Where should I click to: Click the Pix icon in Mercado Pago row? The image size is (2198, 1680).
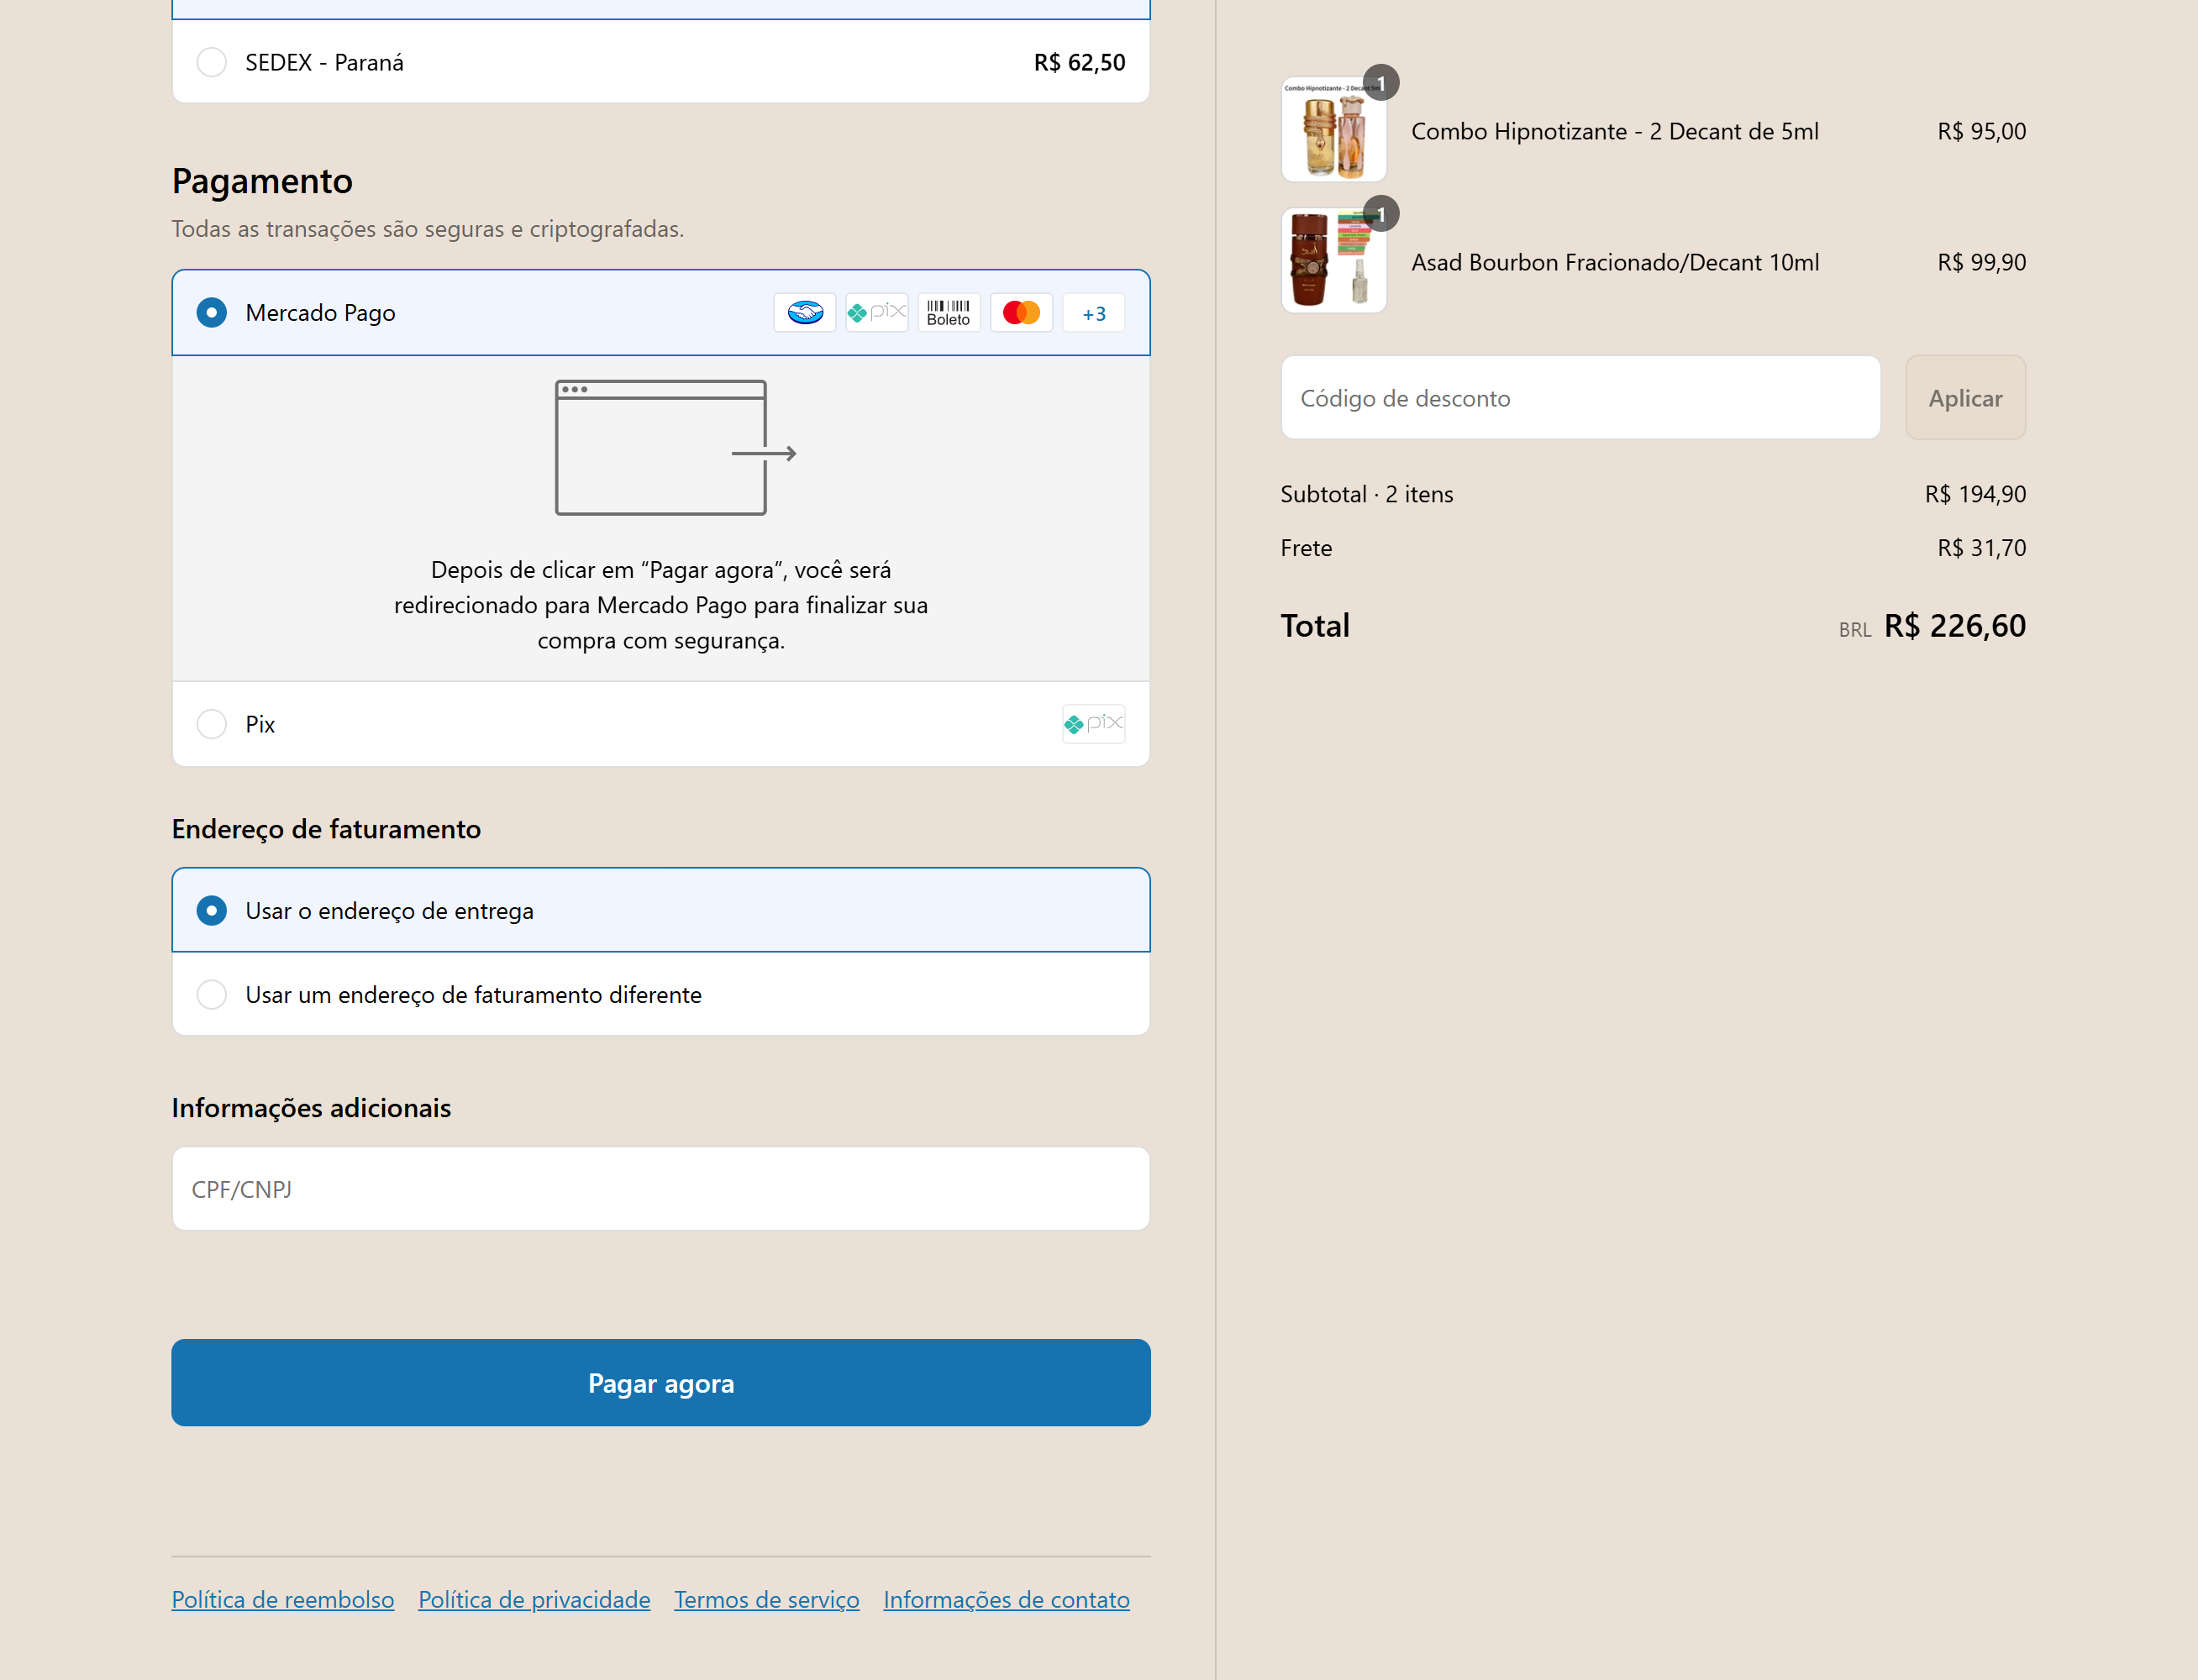[x=876, y=313]
